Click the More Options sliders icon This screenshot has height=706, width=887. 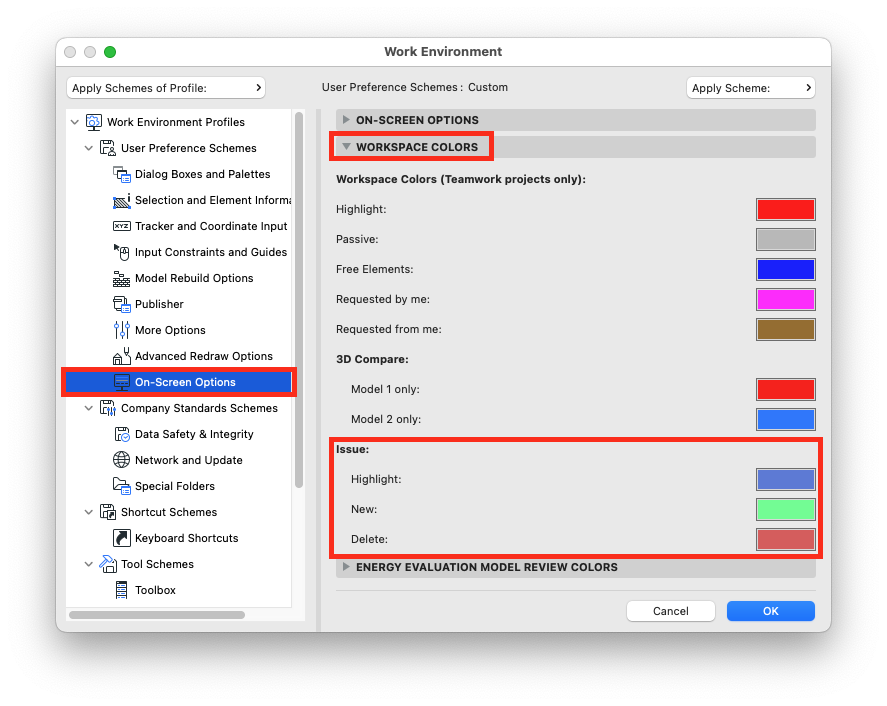[x=122, y=330]
